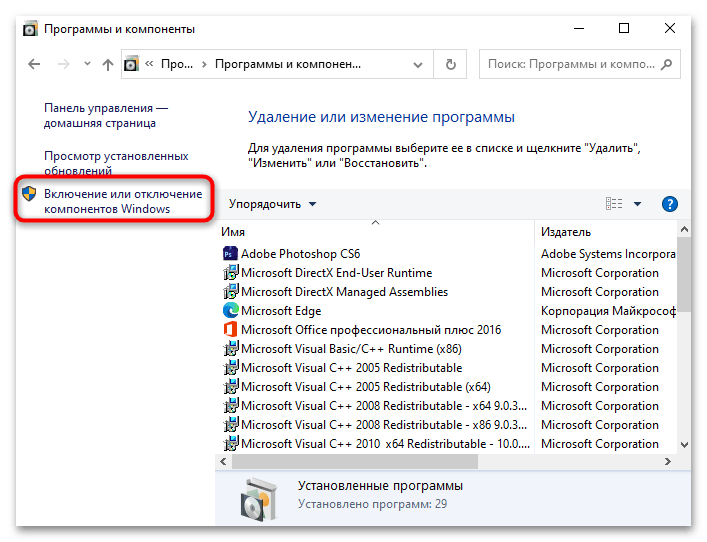Close the Программы и компоненты window

(670, 28)
